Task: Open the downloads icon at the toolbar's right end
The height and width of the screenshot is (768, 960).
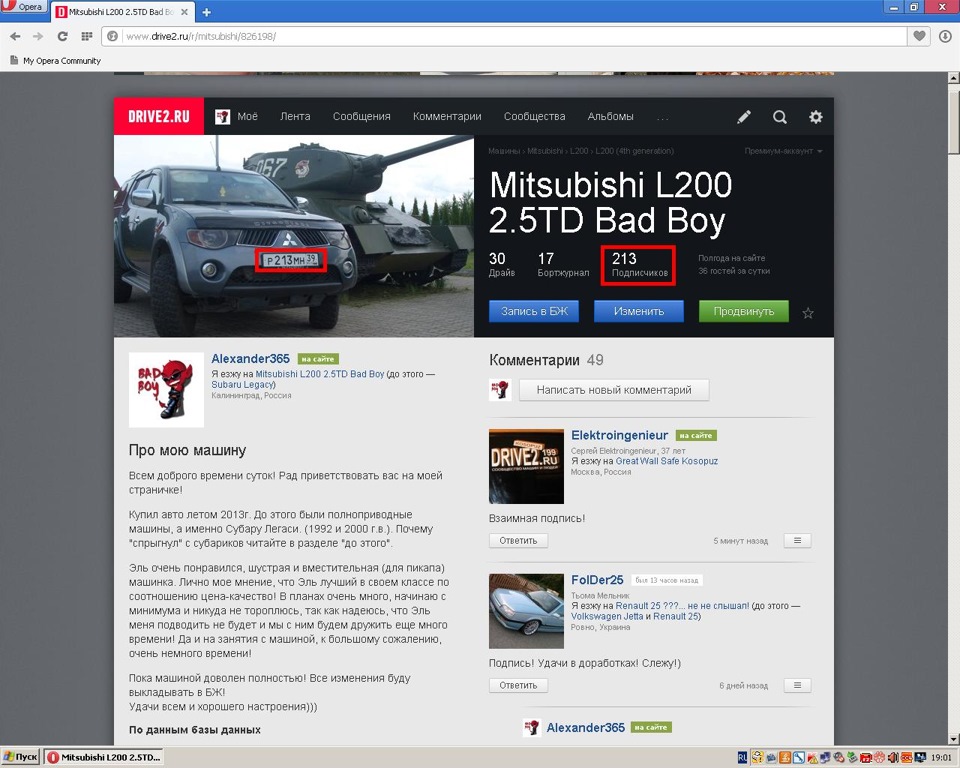Action: click(945, 36)
